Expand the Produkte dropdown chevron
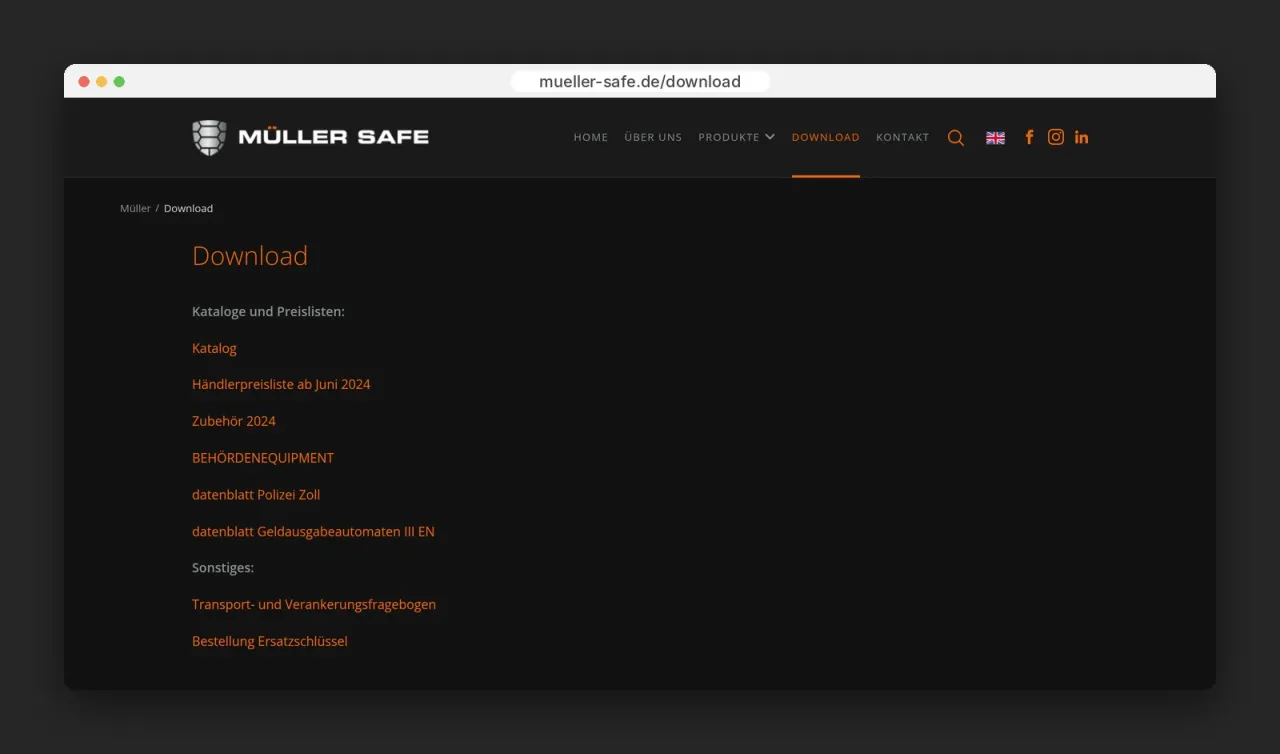Viewport: 1280px width, 754px height. click(x=770, y=137)
